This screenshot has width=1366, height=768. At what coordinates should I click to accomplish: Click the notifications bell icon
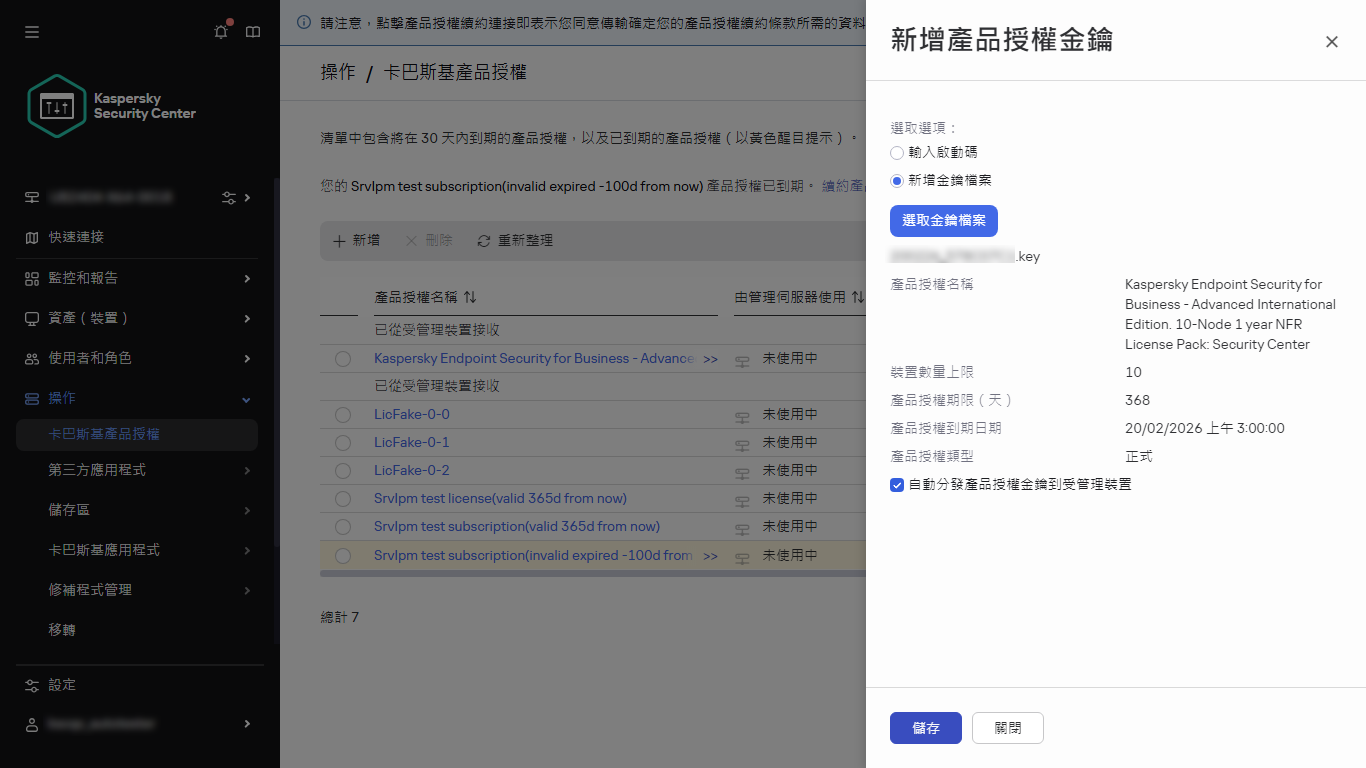[220, 31]
